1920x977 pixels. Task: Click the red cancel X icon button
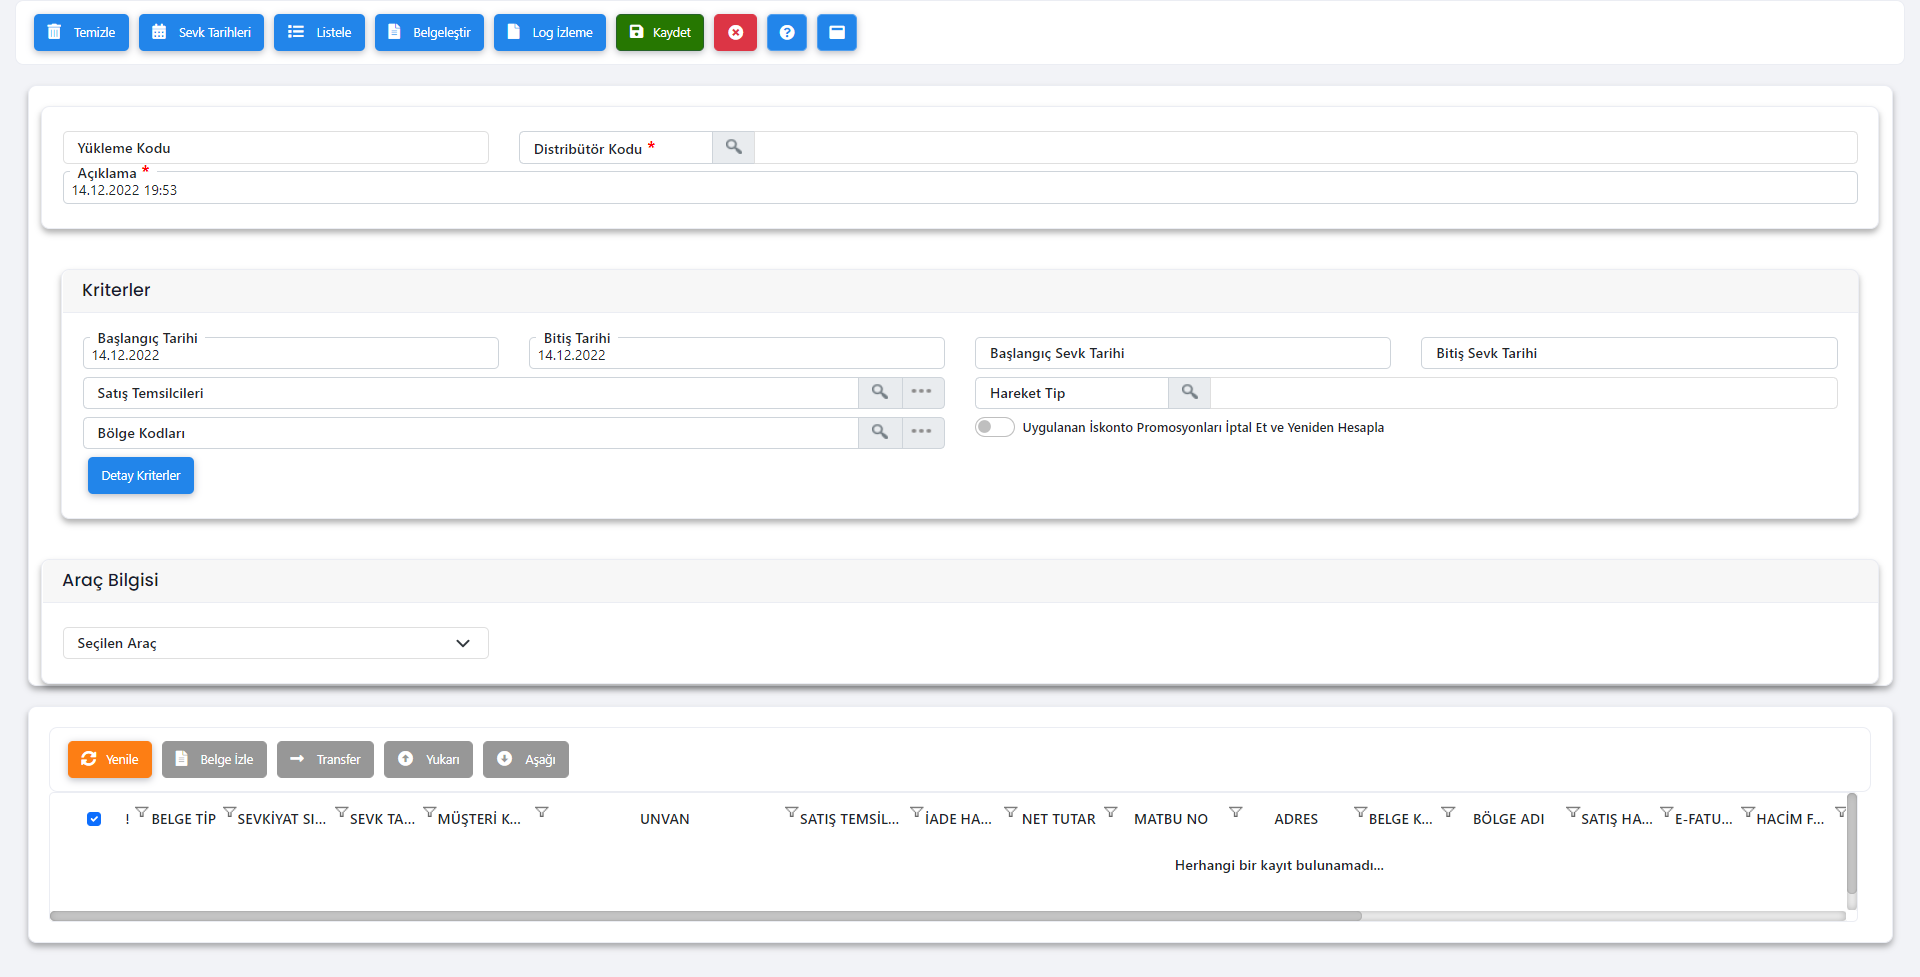click(735, 32)
